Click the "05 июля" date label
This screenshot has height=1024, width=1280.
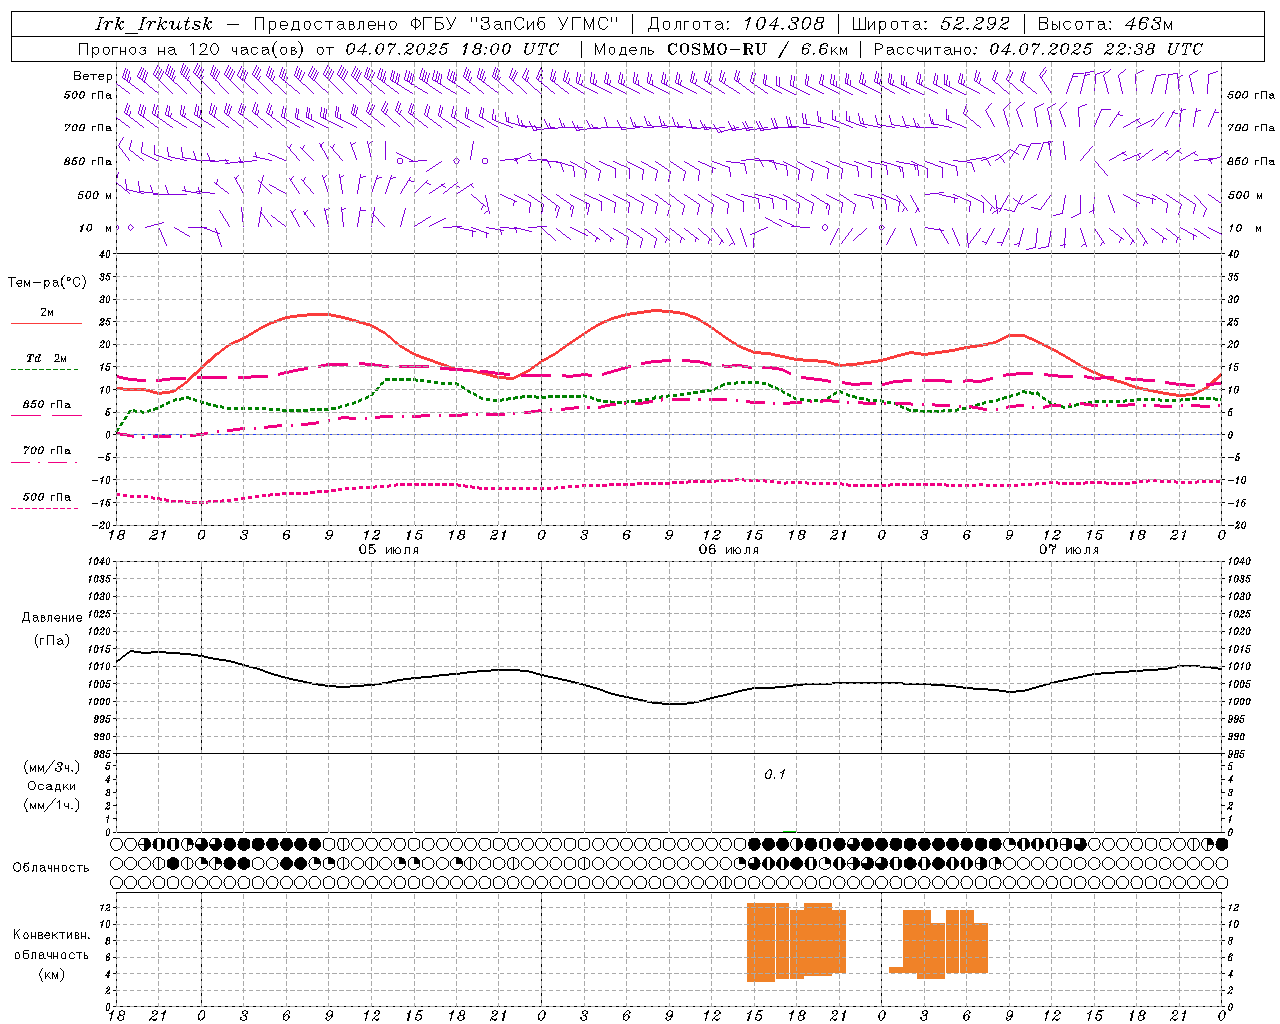(x=389, y=550)
